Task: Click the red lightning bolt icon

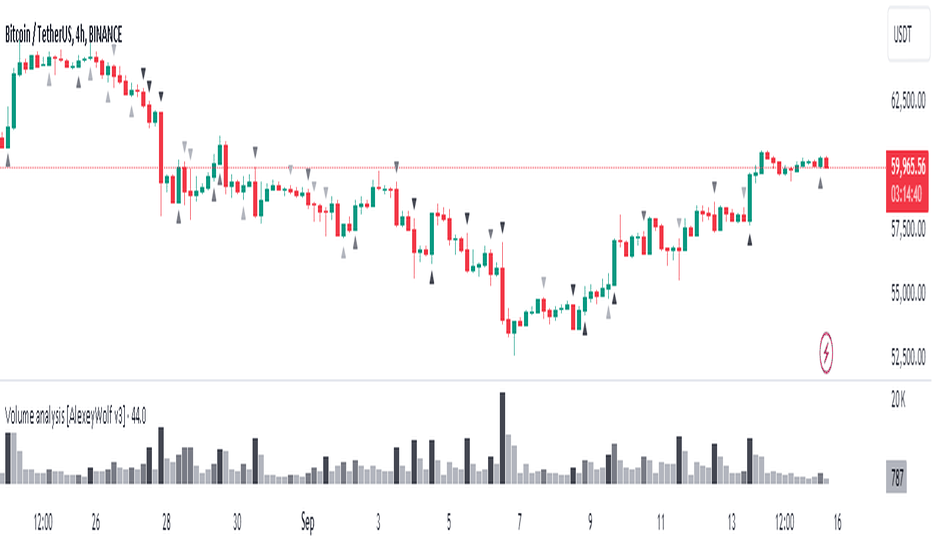Action: 826,353
